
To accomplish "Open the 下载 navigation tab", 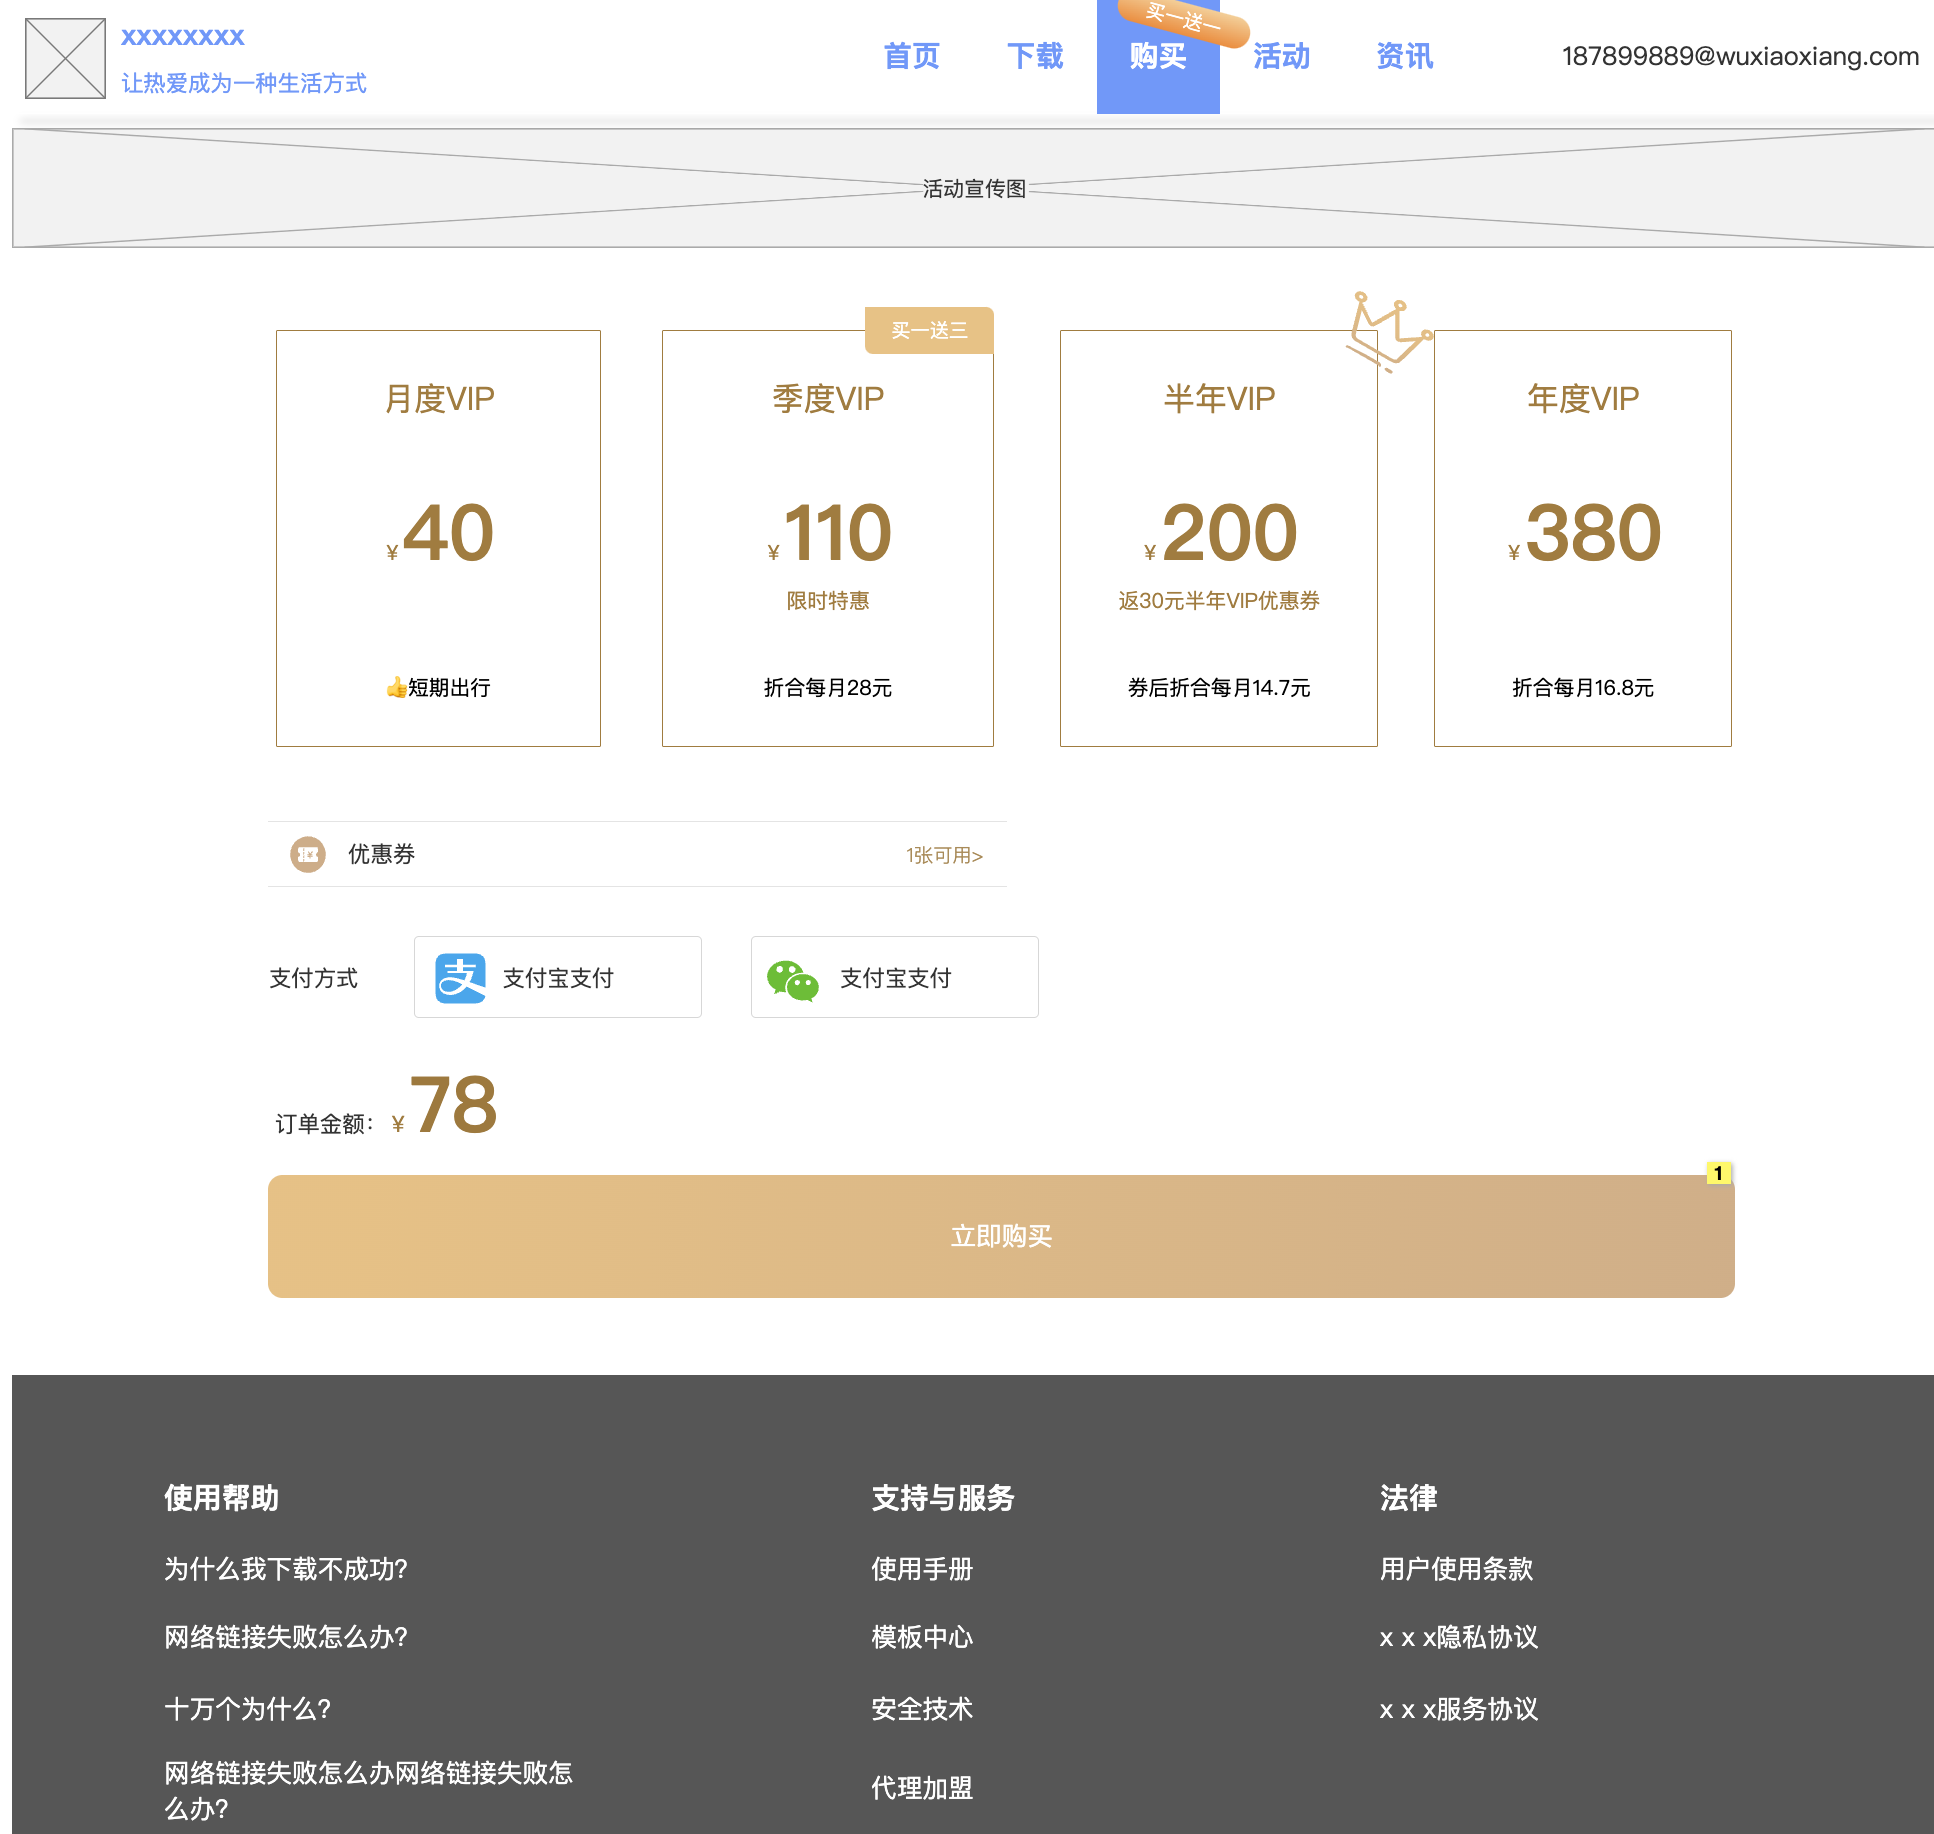I will [x=1035, y=56].
